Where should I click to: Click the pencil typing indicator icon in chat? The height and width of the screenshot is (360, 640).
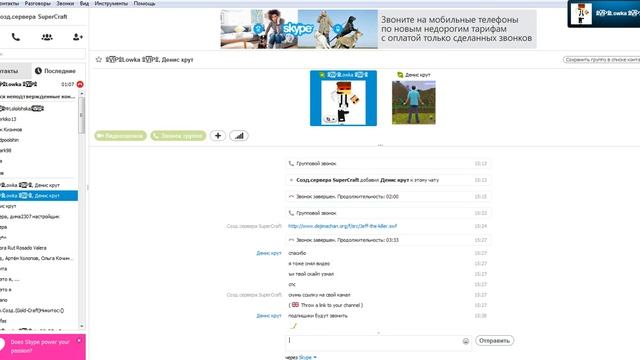point(292,326)
